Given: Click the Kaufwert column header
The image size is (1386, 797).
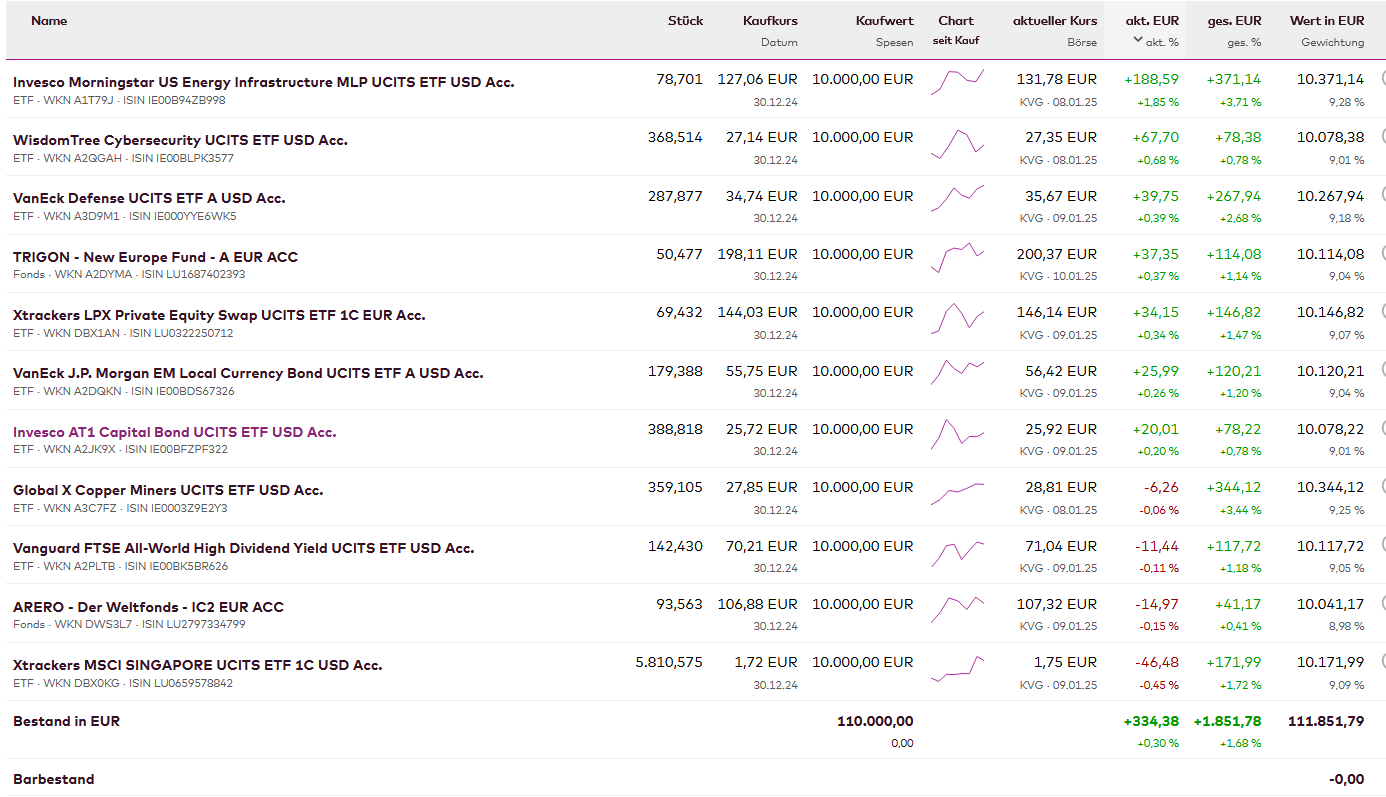Looking at the screenshot, I should click(884, 20).
